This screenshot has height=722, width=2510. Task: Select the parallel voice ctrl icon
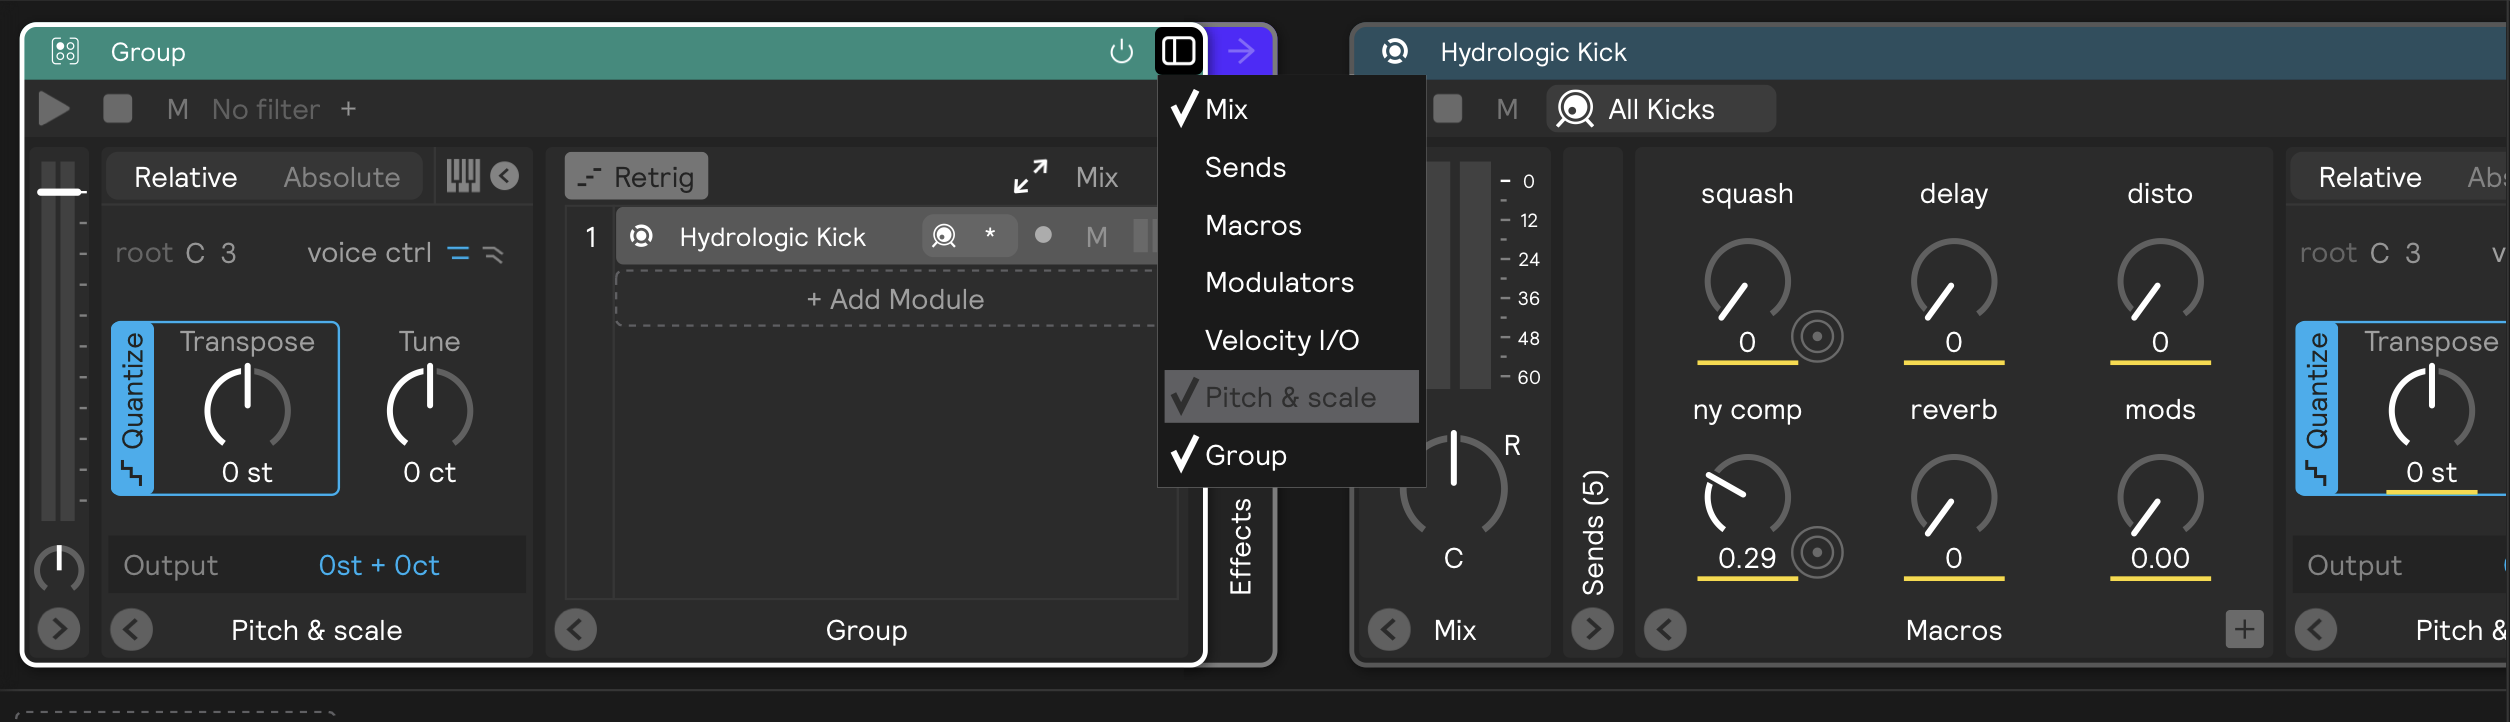point(459,254)
